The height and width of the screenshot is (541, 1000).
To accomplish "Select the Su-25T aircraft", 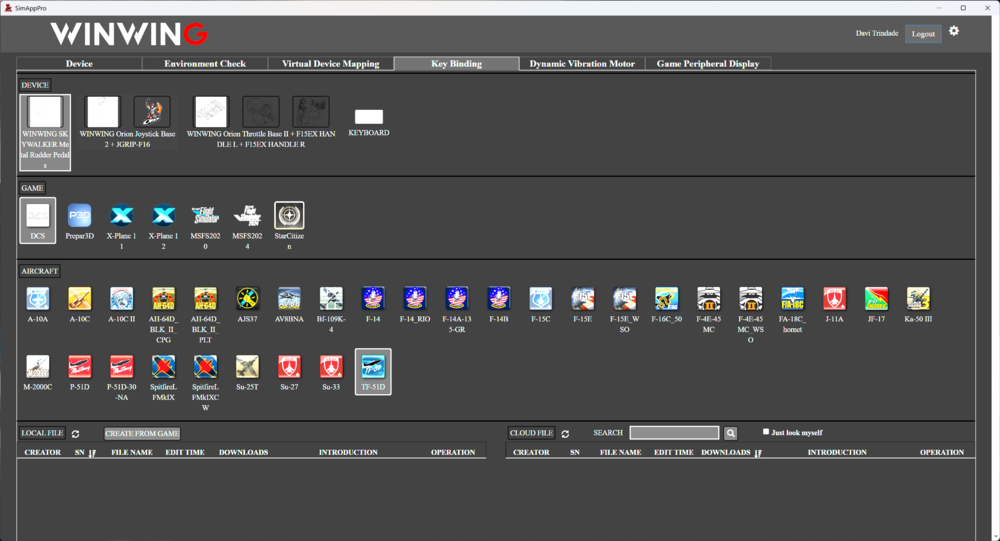I will (247, 367).
